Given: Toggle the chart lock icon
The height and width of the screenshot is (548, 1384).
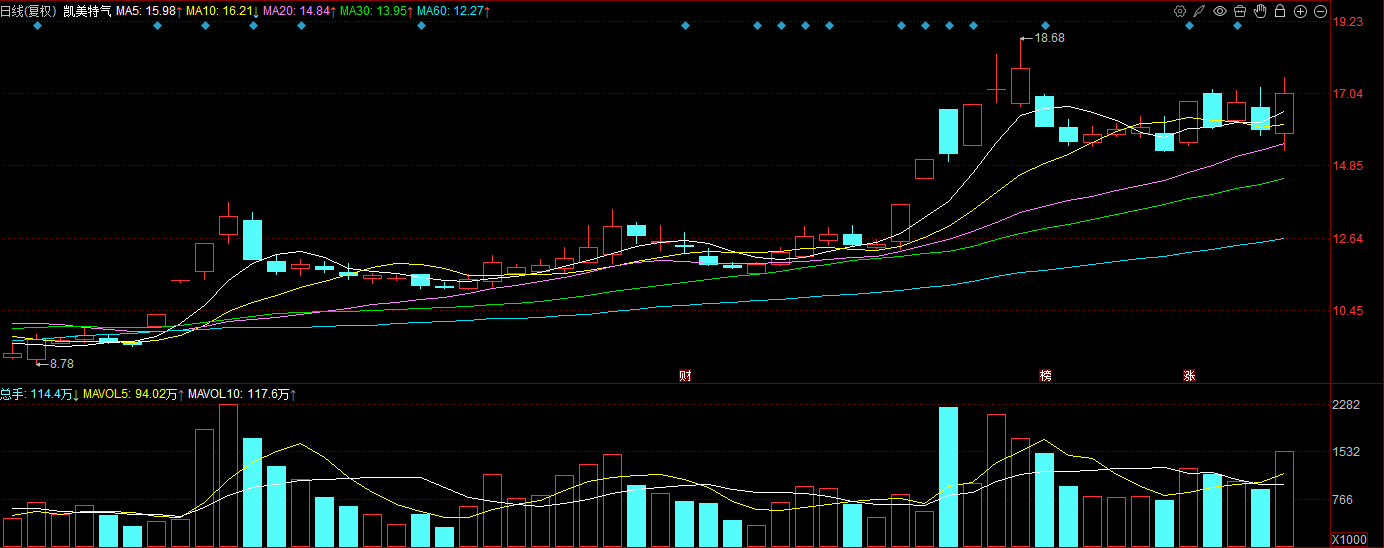Looking at the screenshot, I should (1280, 11).
